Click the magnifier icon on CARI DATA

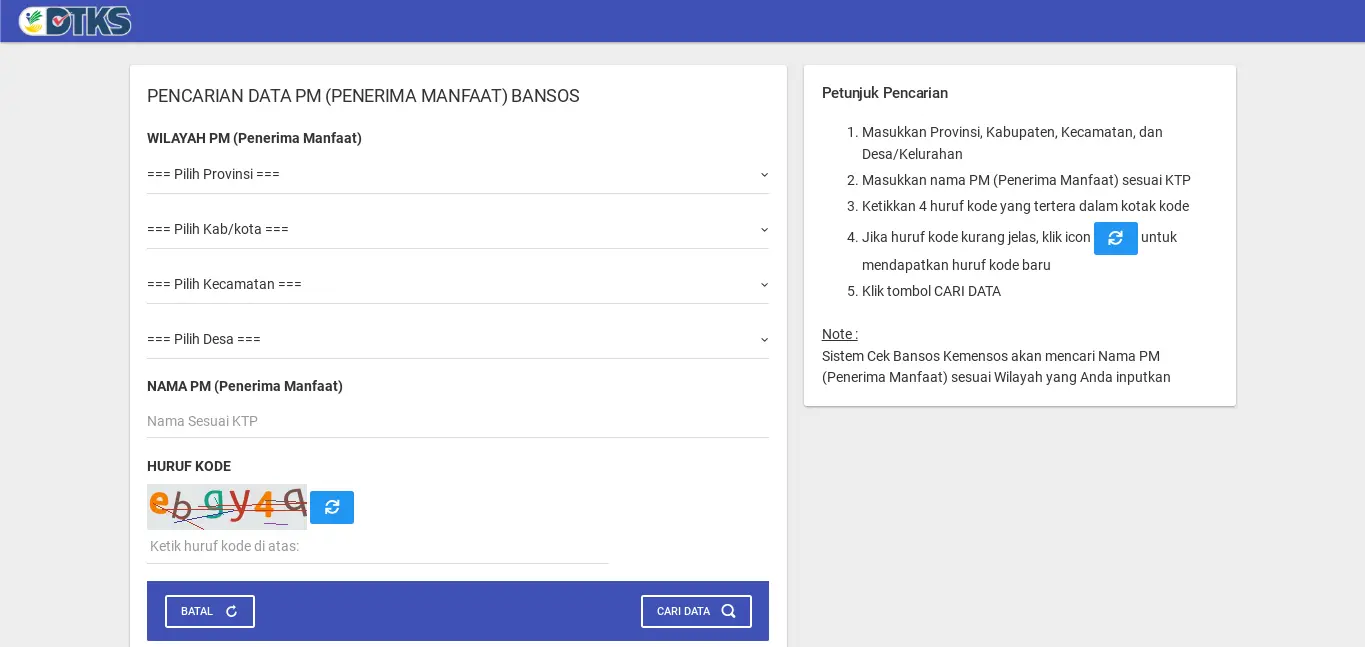(x=728, y=611)
